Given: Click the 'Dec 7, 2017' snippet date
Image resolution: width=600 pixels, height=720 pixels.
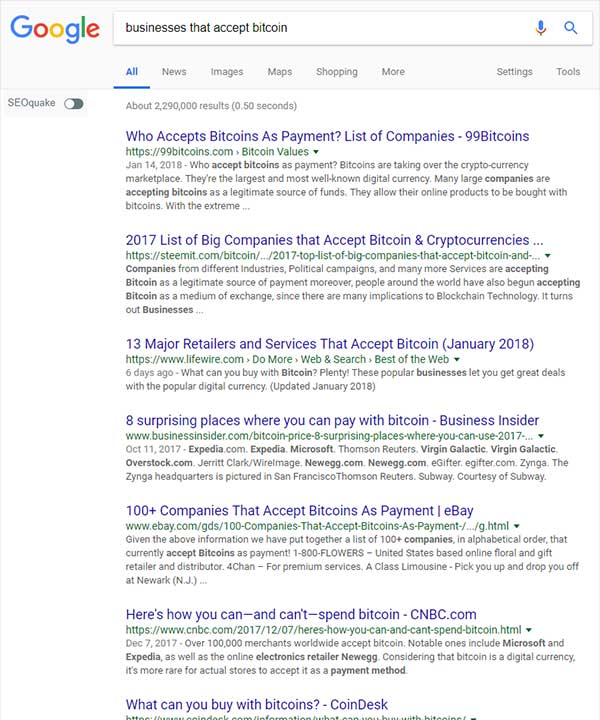Looking at the screenshot, I should click(x=151, y=643).
